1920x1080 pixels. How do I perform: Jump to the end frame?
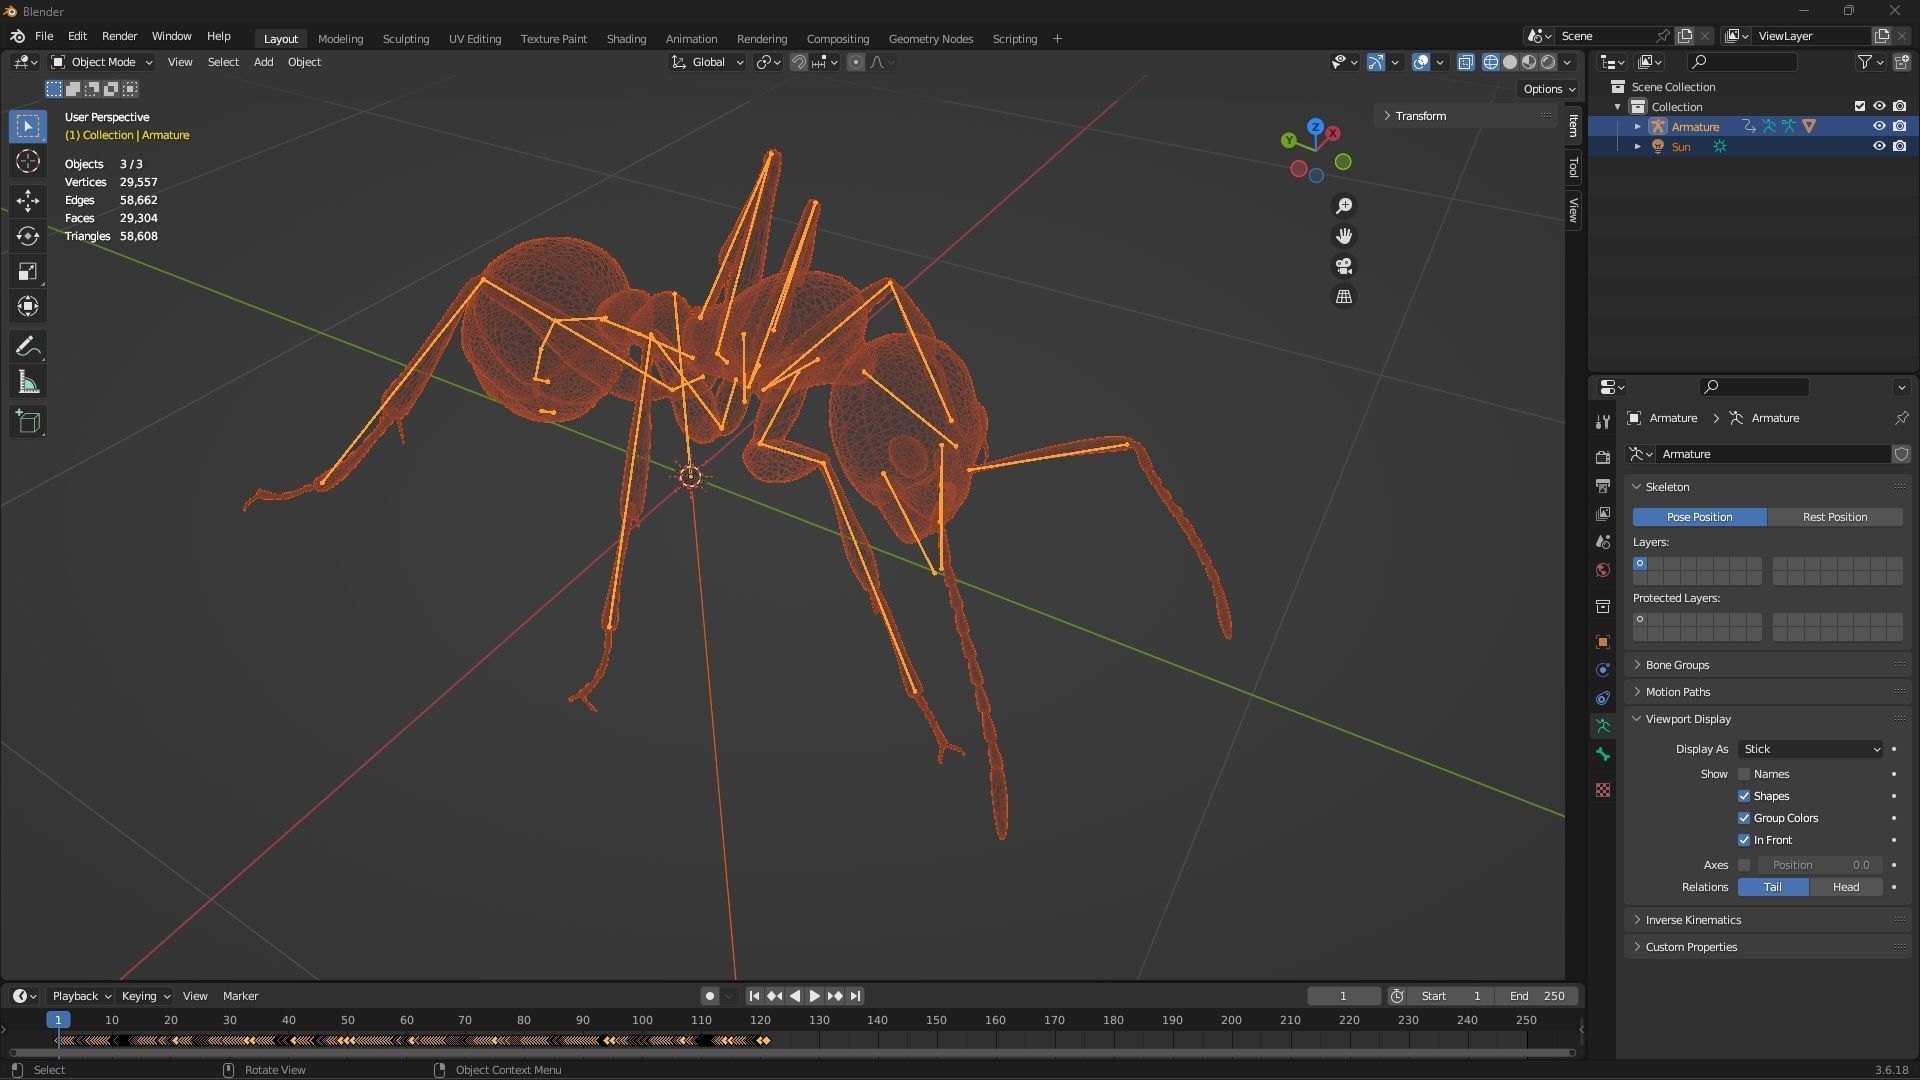pos(855,996)
